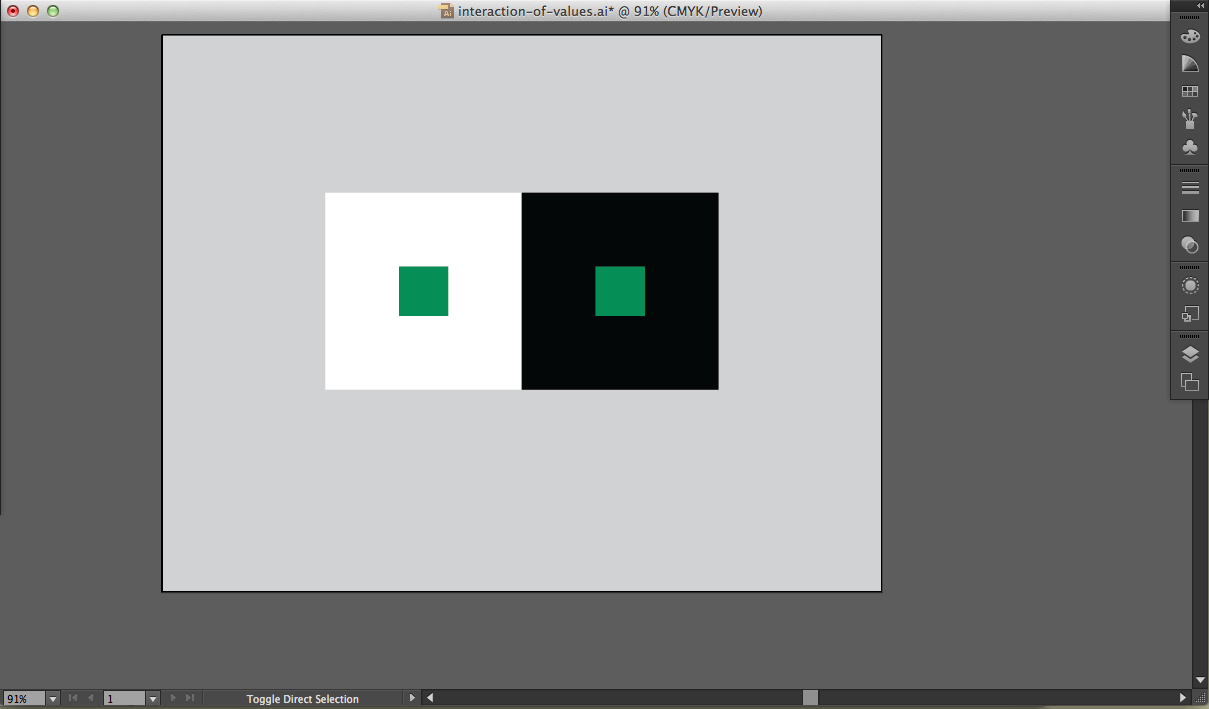The width and height of the screenshot is (1209, 709).
Task: Open the Swatches panel grid icon
Action: pyautogui.click(x=1190, y=92)
